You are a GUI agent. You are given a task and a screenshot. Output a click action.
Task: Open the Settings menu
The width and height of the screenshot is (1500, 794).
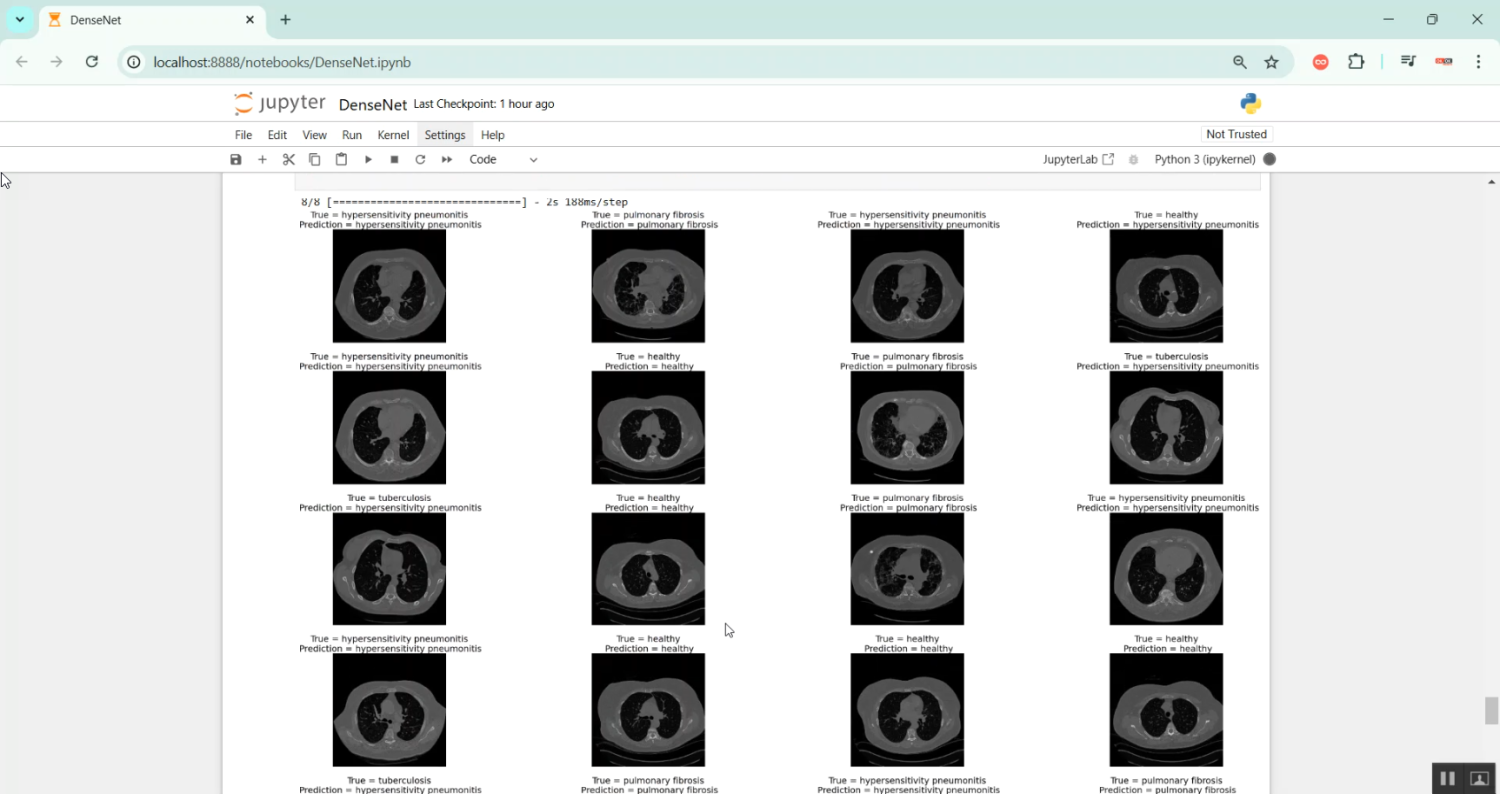(445, 135)
